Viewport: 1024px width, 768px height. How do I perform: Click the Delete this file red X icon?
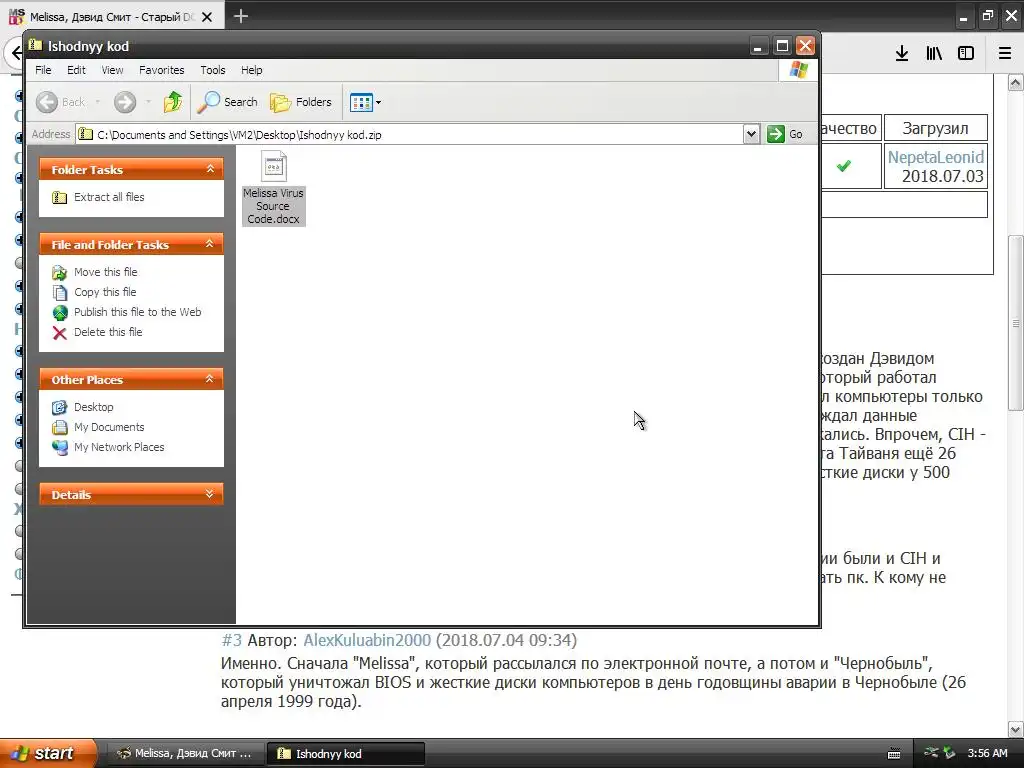click(59, 333)
